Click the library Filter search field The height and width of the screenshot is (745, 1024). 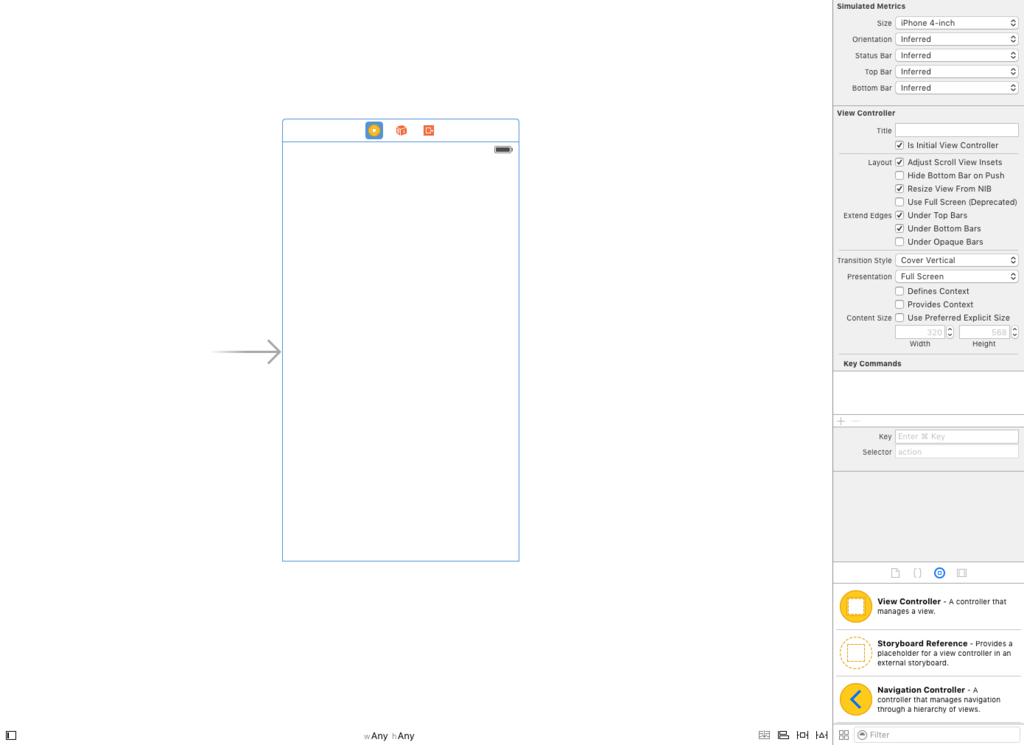(x=937, y=735)
